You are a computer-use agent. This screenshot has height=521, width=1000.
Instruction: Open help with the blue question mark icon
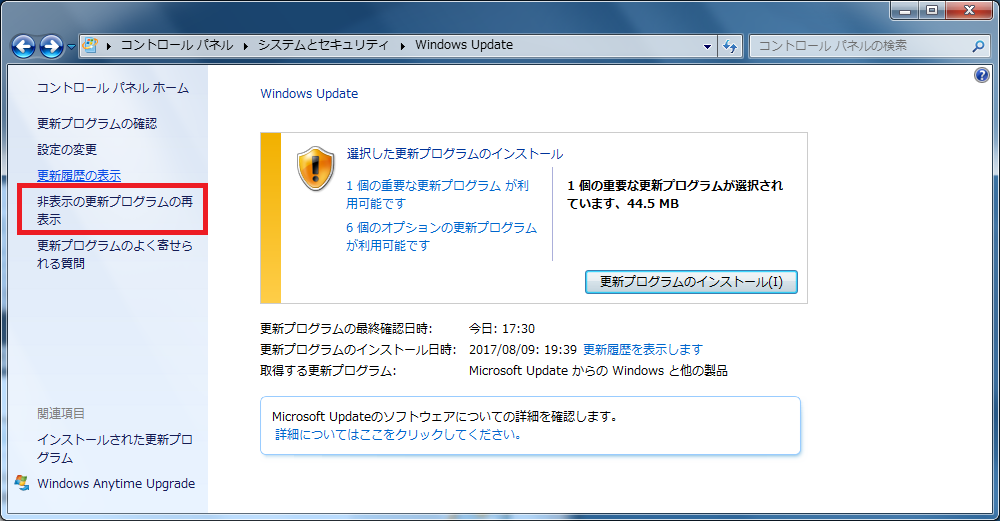tap(981, 76)
